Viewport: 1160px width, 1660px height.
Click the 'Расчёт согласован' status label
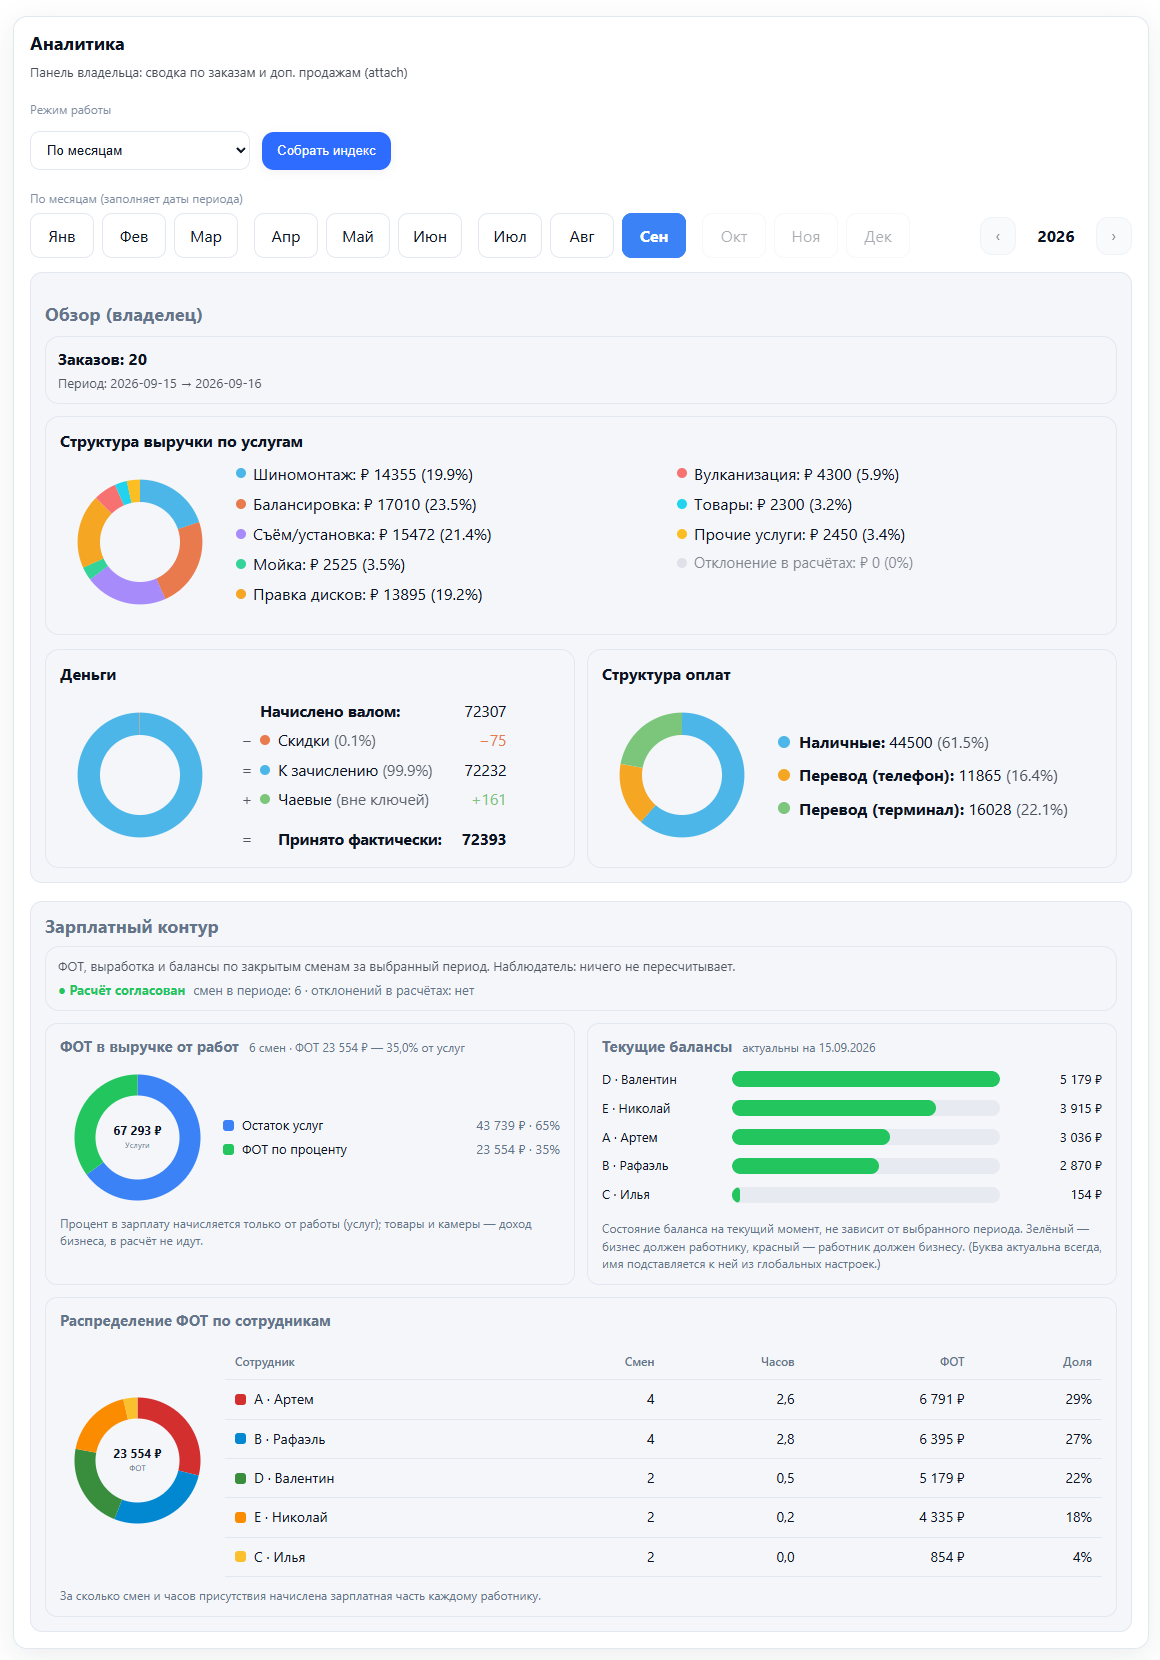(x=122, y=990)
